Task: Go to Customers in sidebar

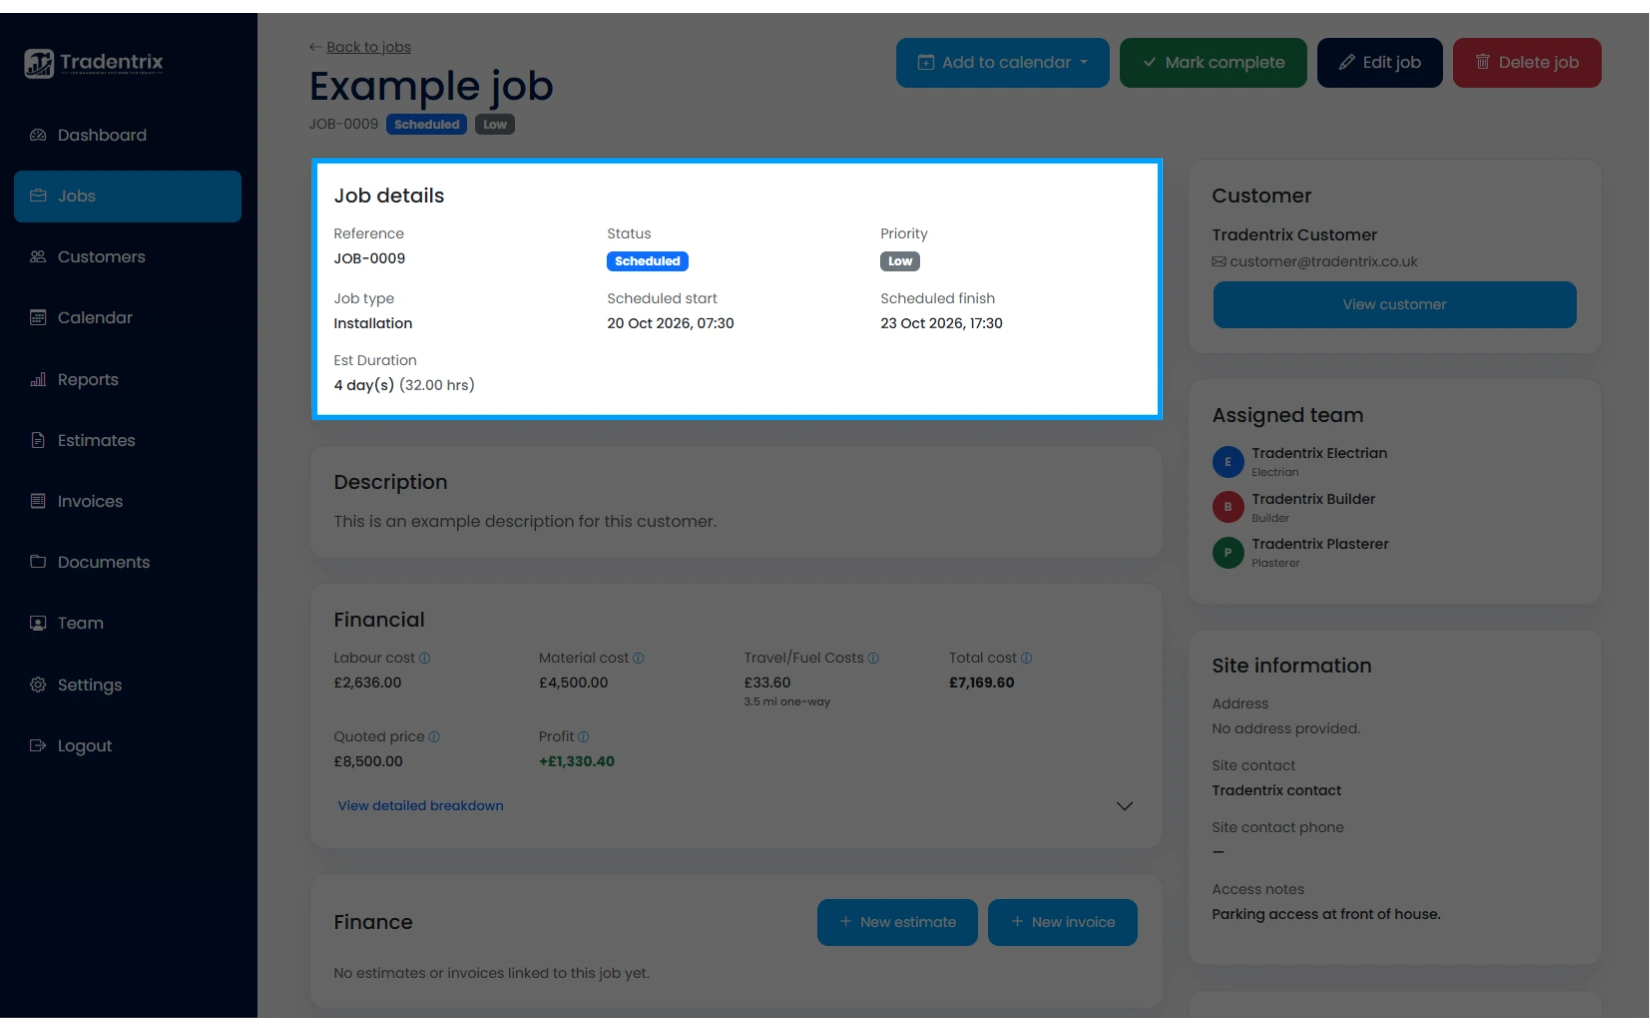Action: pyautogui.click(x=127, y=257)
